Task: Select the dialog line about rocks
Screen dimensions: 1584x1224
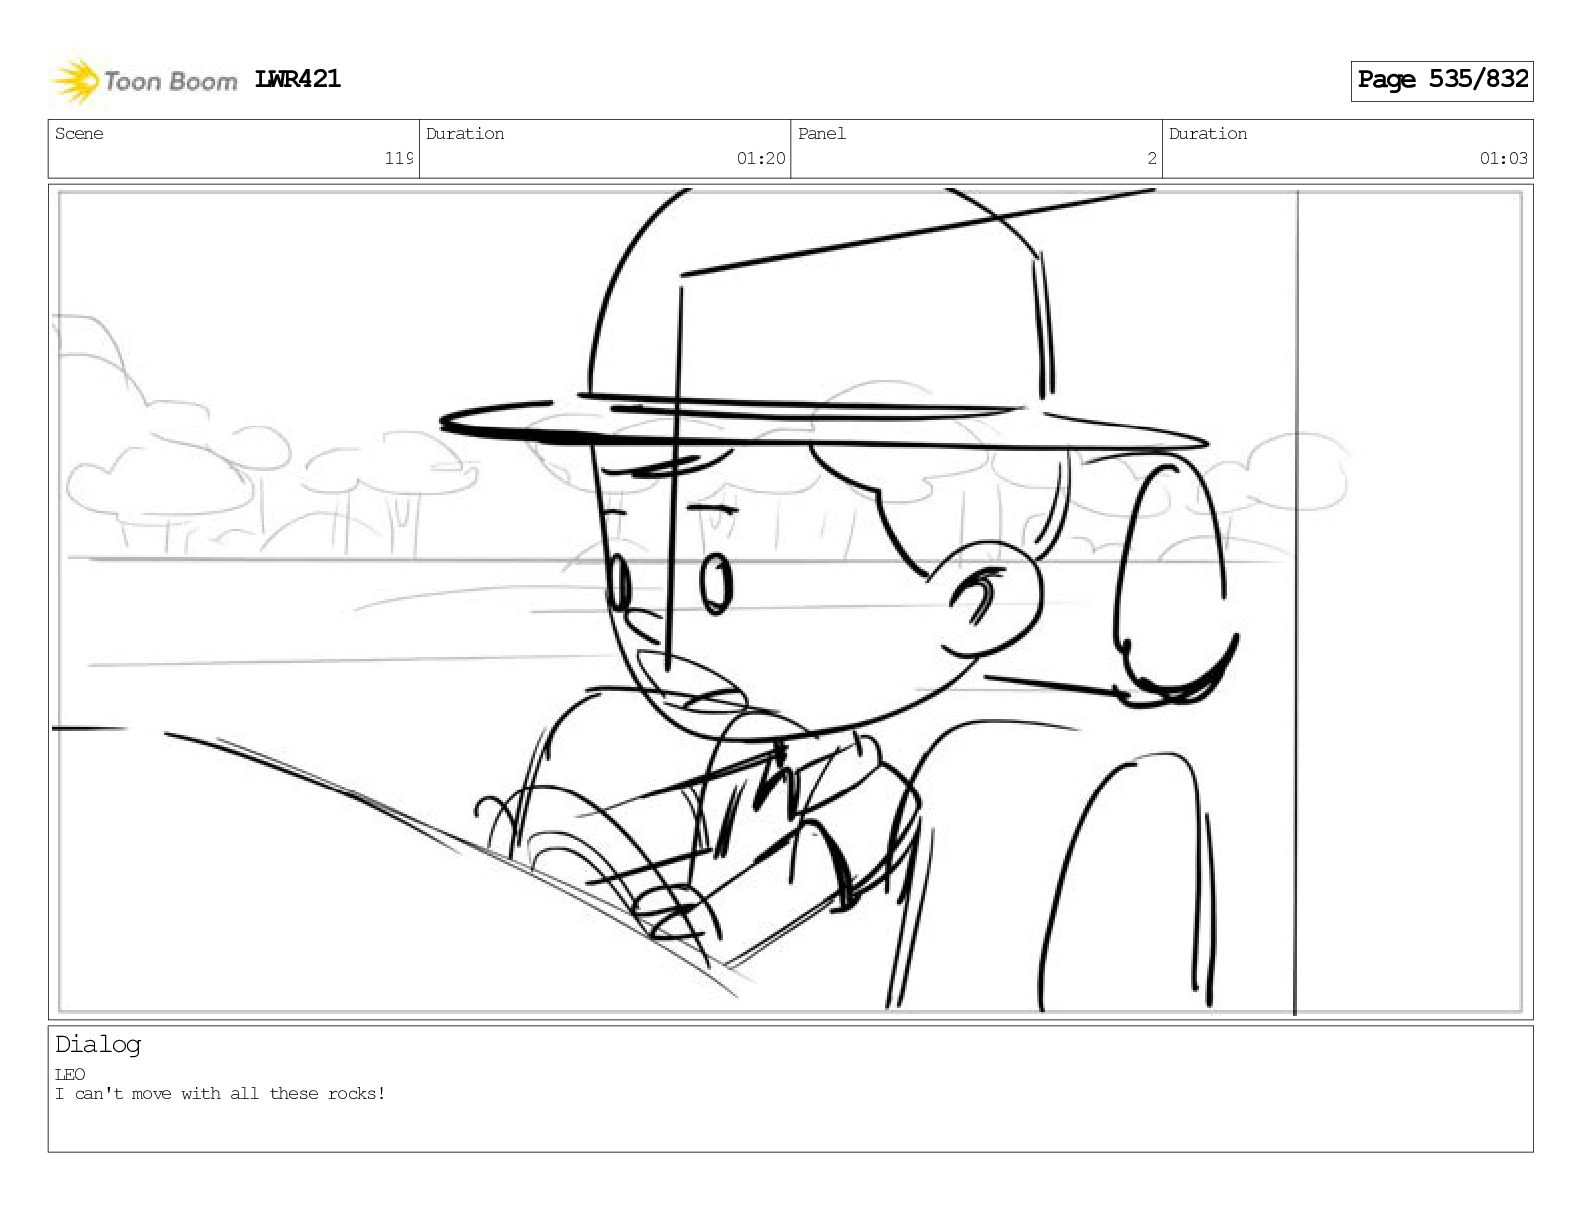Action: click(220, 1093)
